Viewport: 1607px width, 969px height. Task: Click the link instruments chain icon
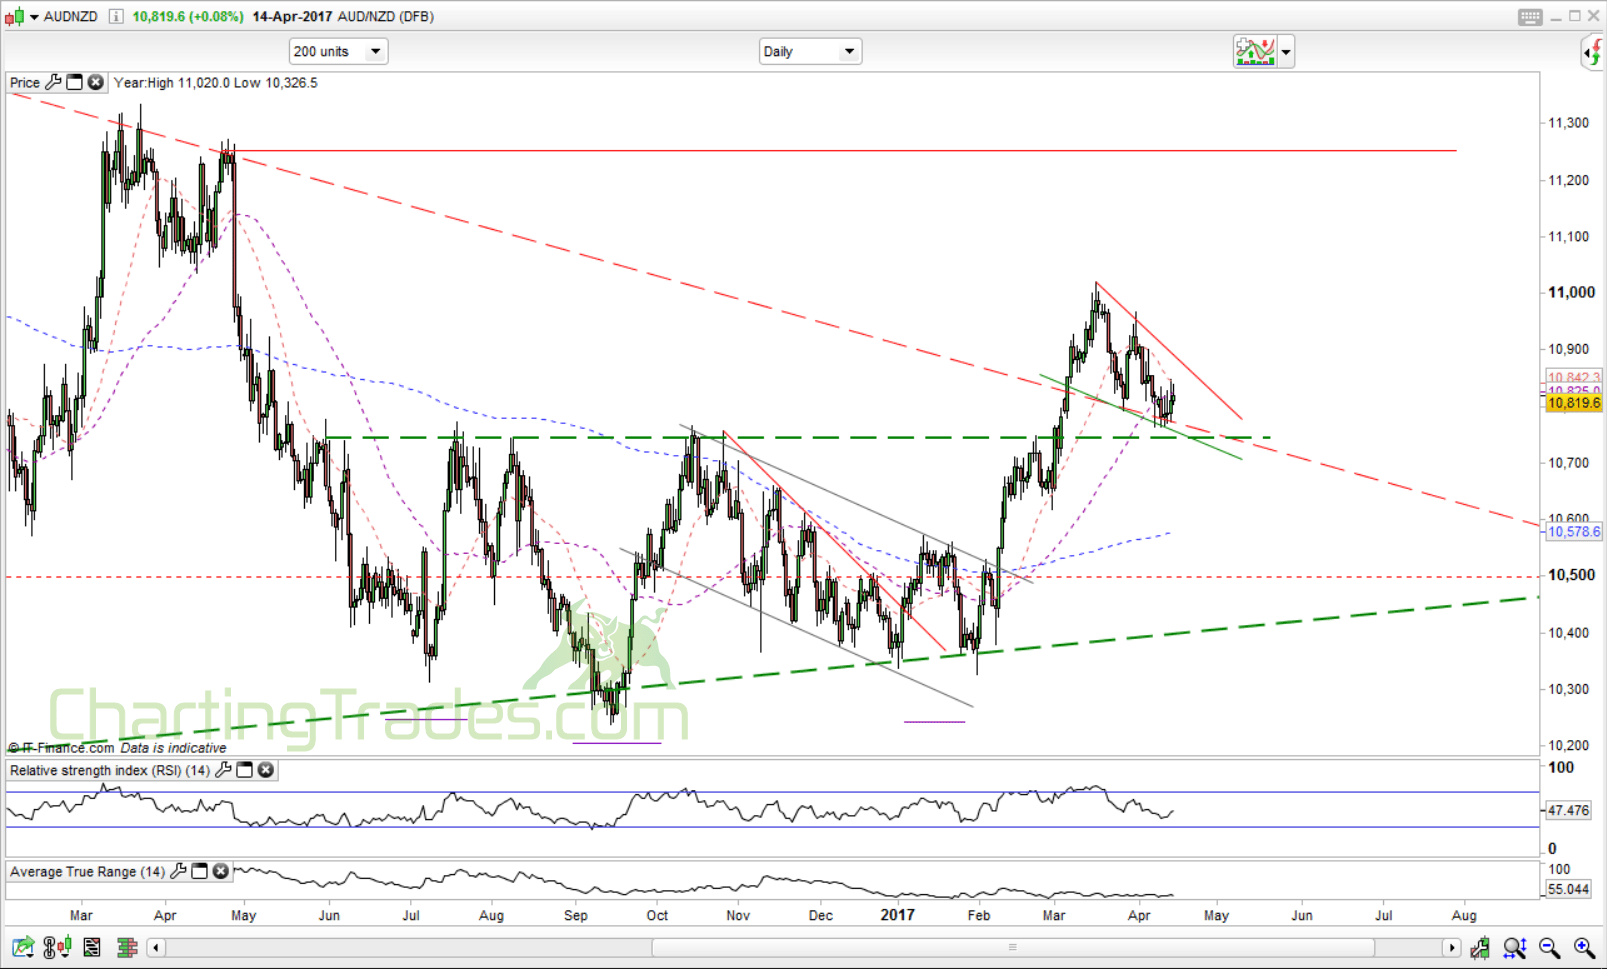click(x=49, y=947)
